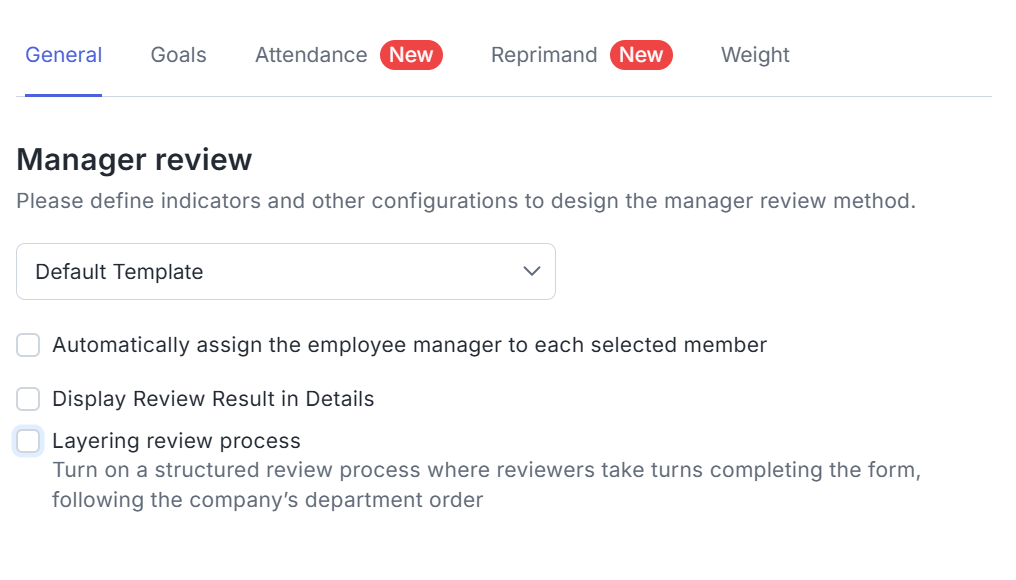The image size is (1016, 580).
Task: Open the Attendance tab
Action: 311,55
